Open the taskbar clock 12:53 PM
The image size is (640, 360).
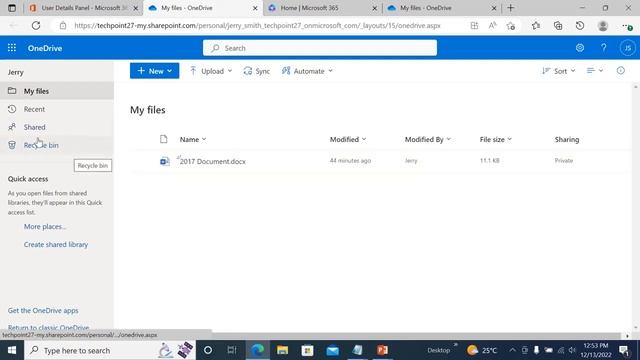[596, 350]
